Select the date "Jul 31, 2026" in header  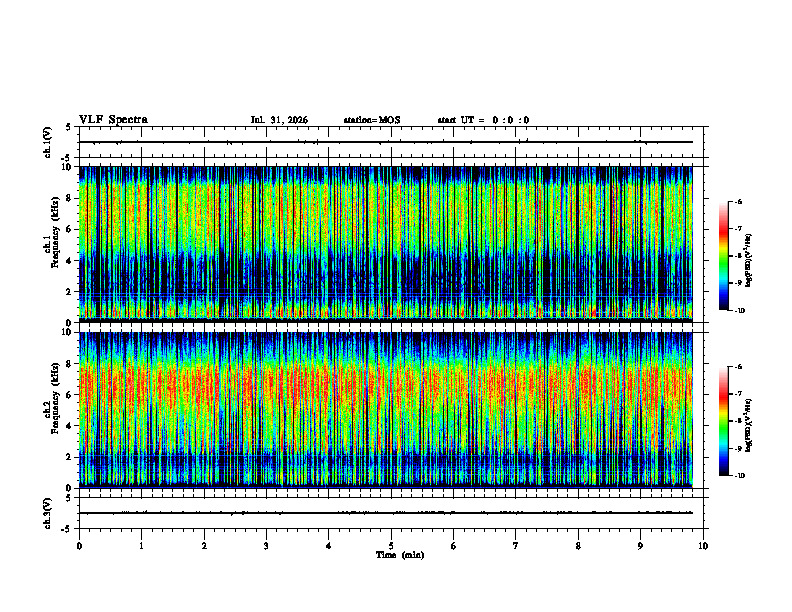pos(279,120)
